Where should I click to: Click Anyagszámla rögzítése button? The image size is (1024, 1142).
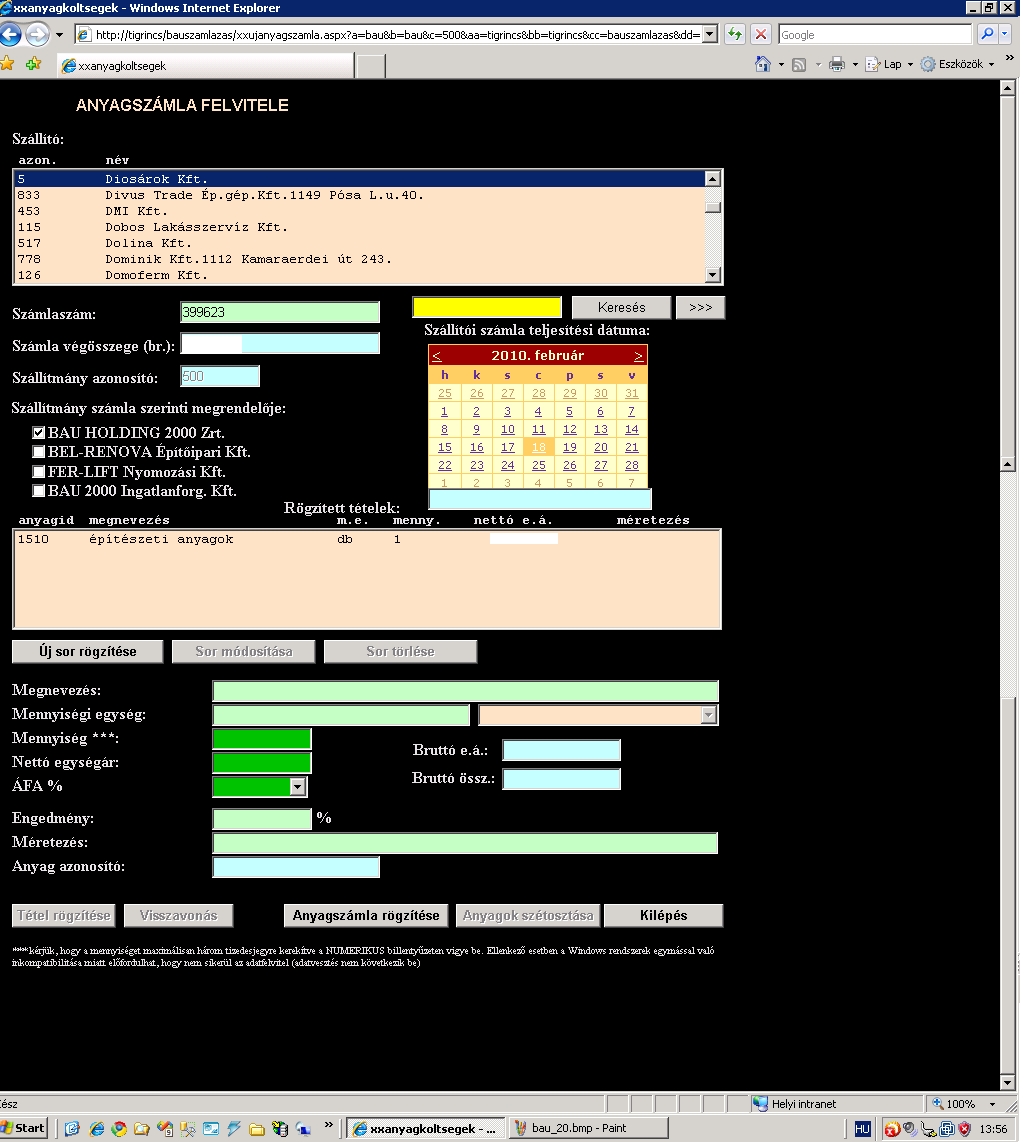coord(366,915)
